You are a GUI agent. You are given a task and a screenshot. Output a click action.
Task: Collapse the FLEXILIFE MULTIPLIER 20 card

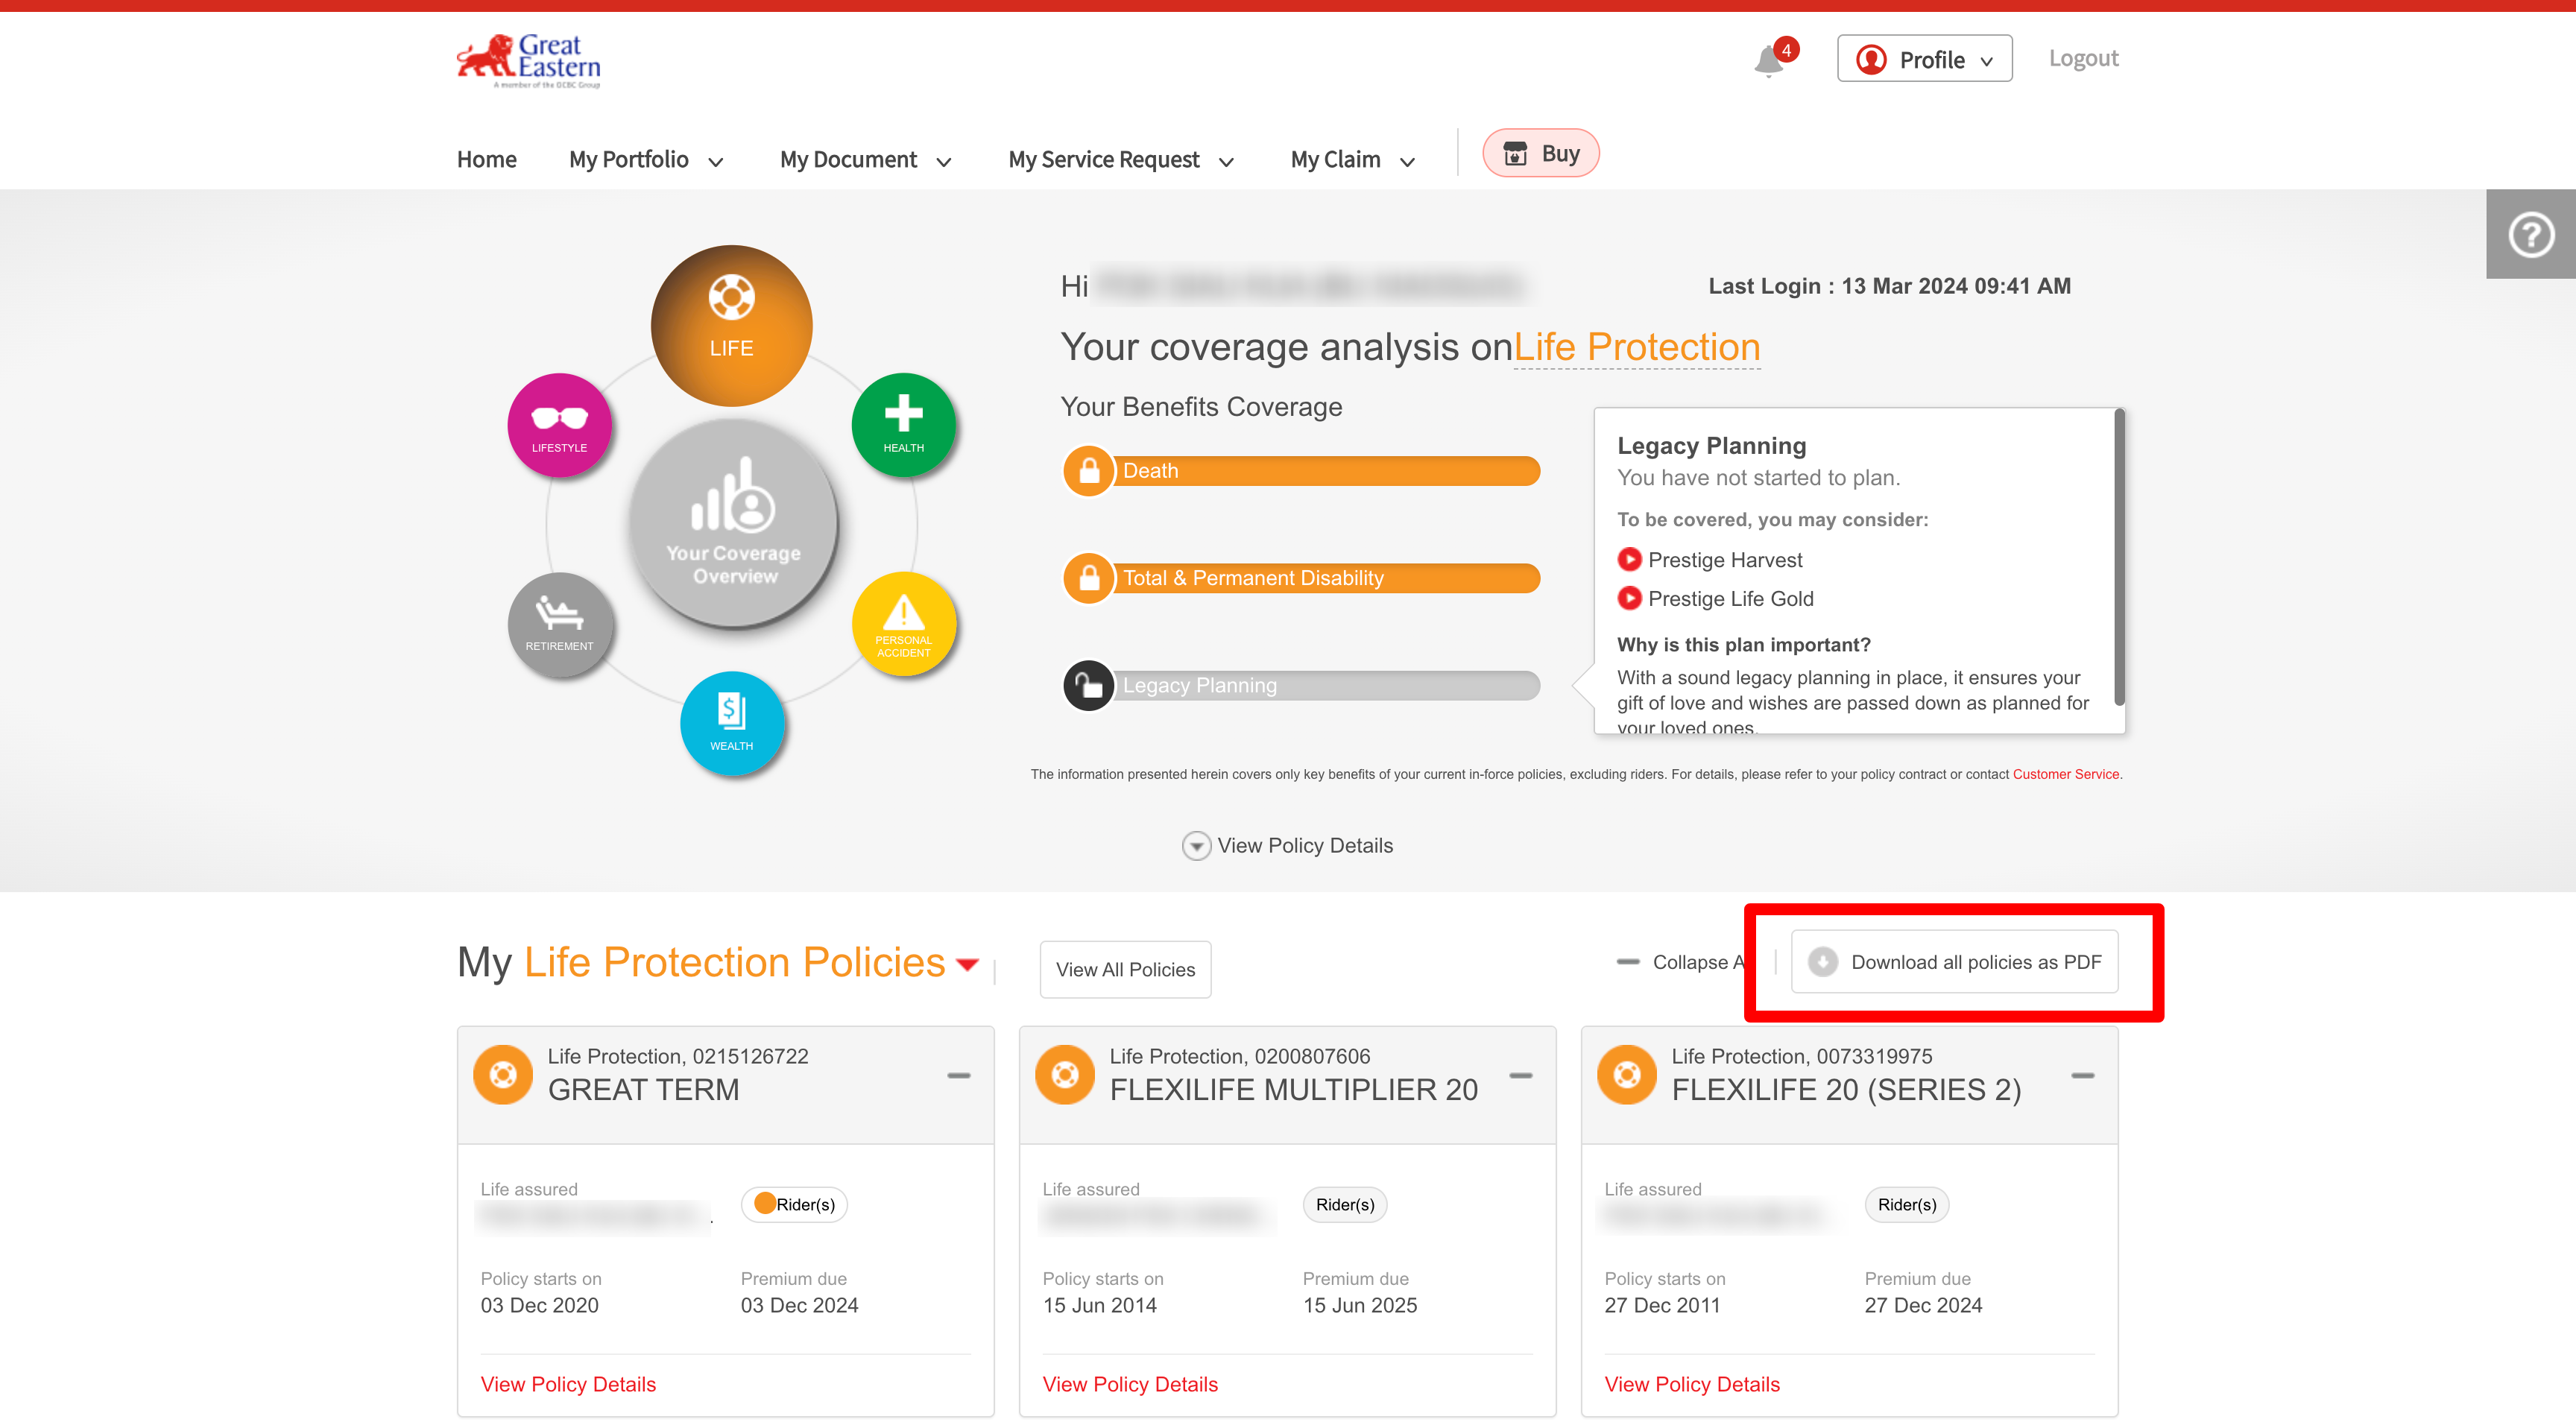[1520, 1076]
